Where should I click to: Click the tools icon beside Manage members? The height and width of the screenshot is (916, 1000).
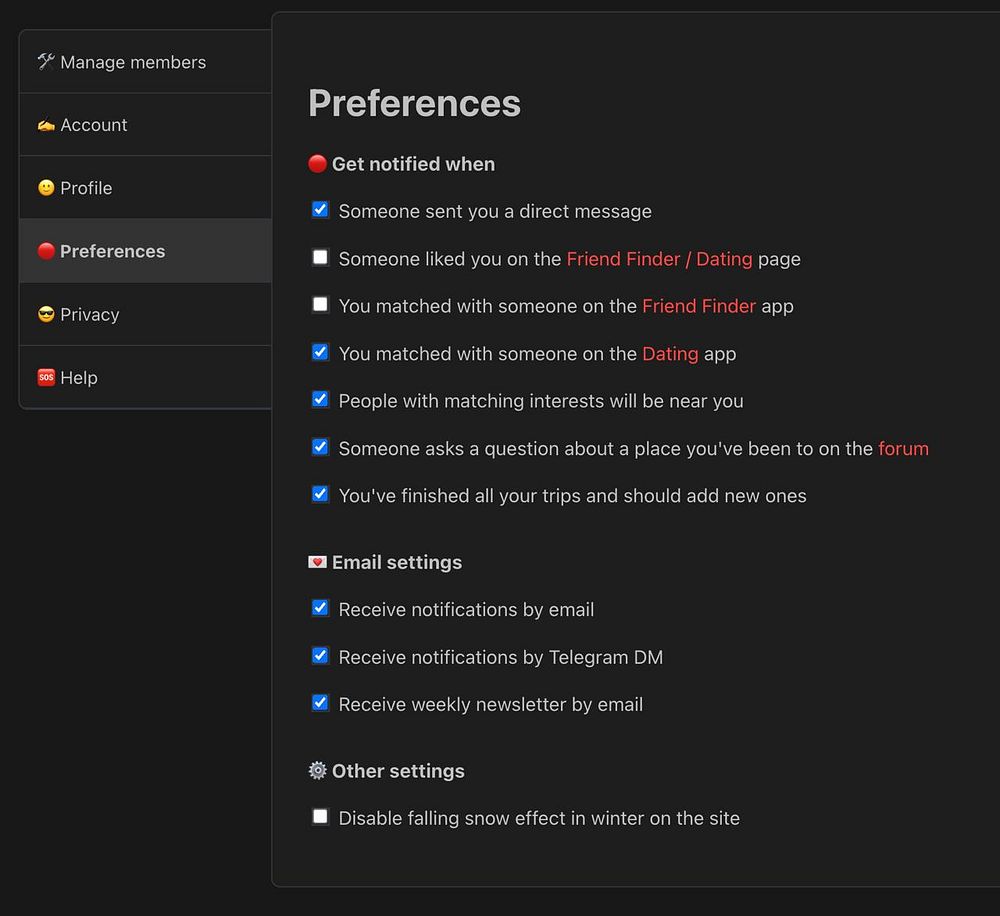[x=46, y=62]
